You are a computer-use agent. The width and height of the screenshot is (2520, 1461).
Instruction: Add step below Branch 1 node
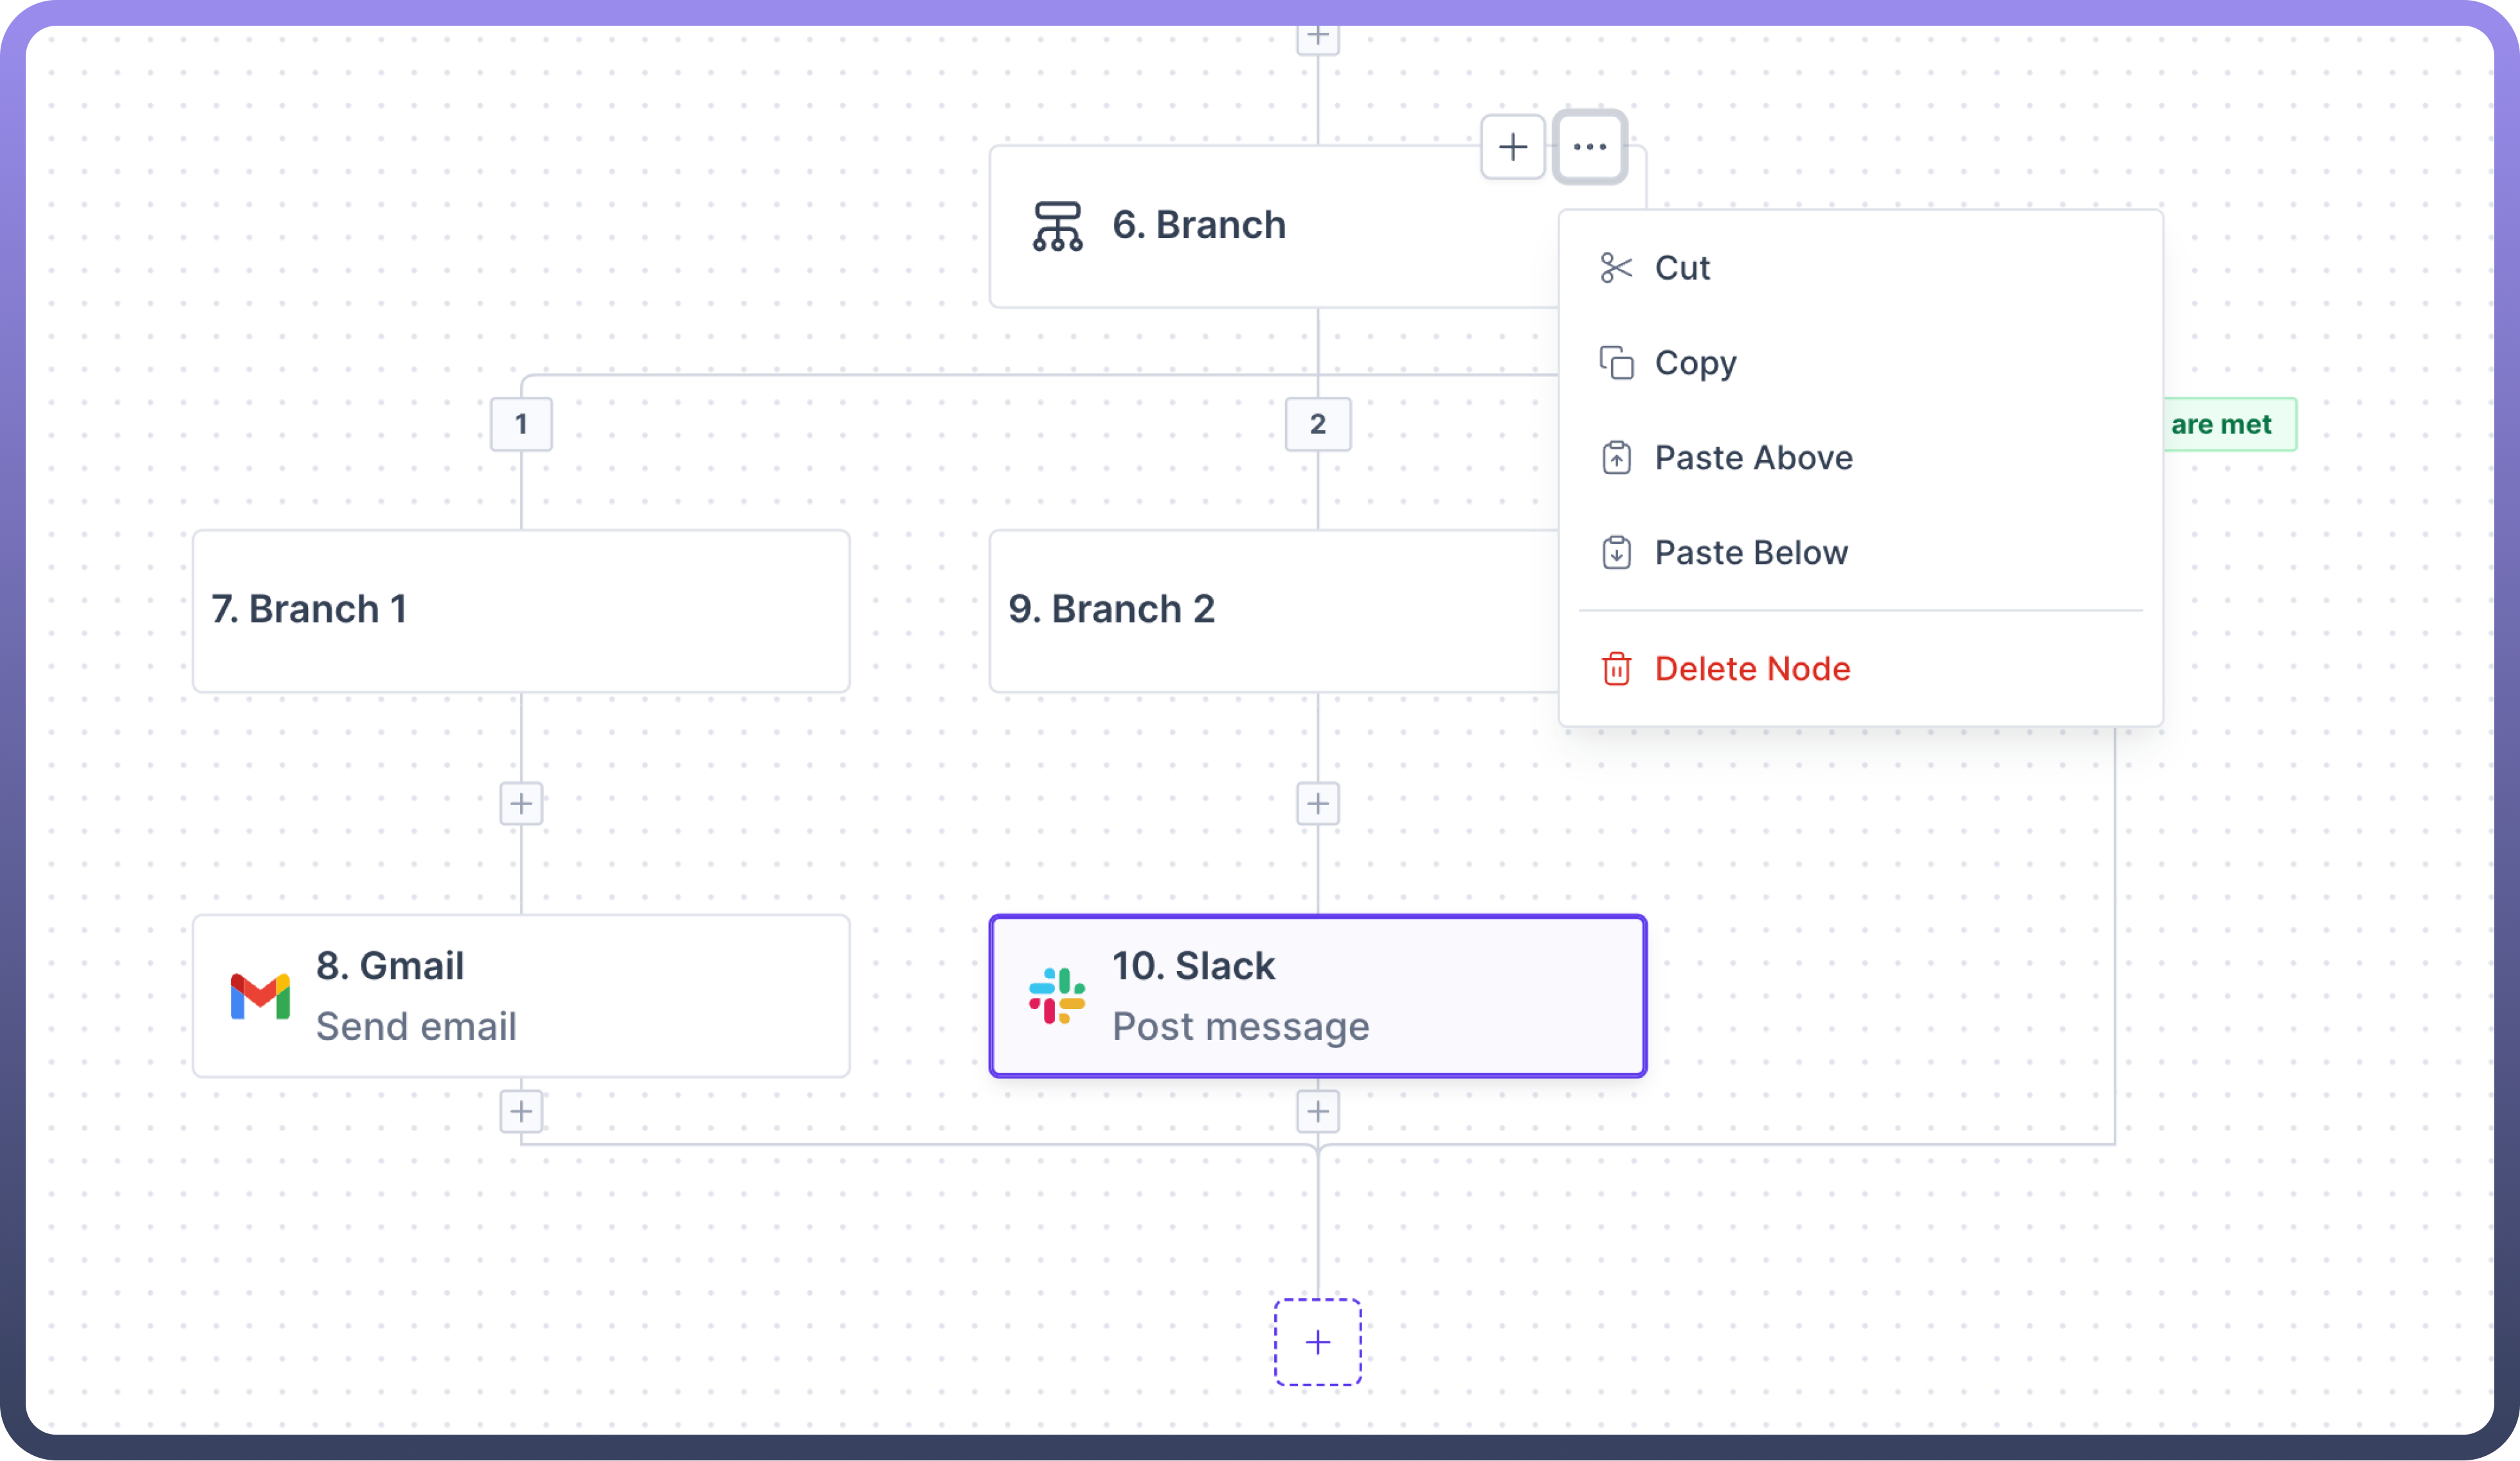(521, 804)
